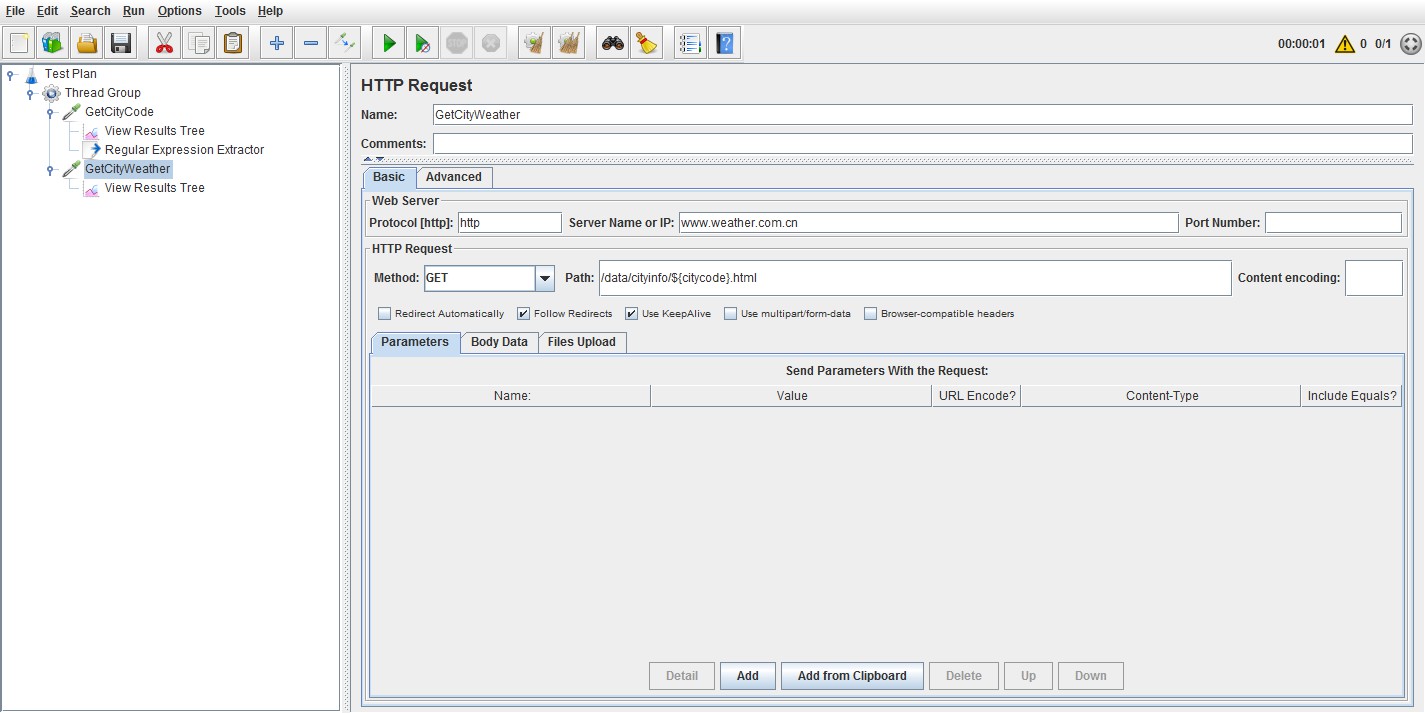Click the Stop test icon

[457, 43]
